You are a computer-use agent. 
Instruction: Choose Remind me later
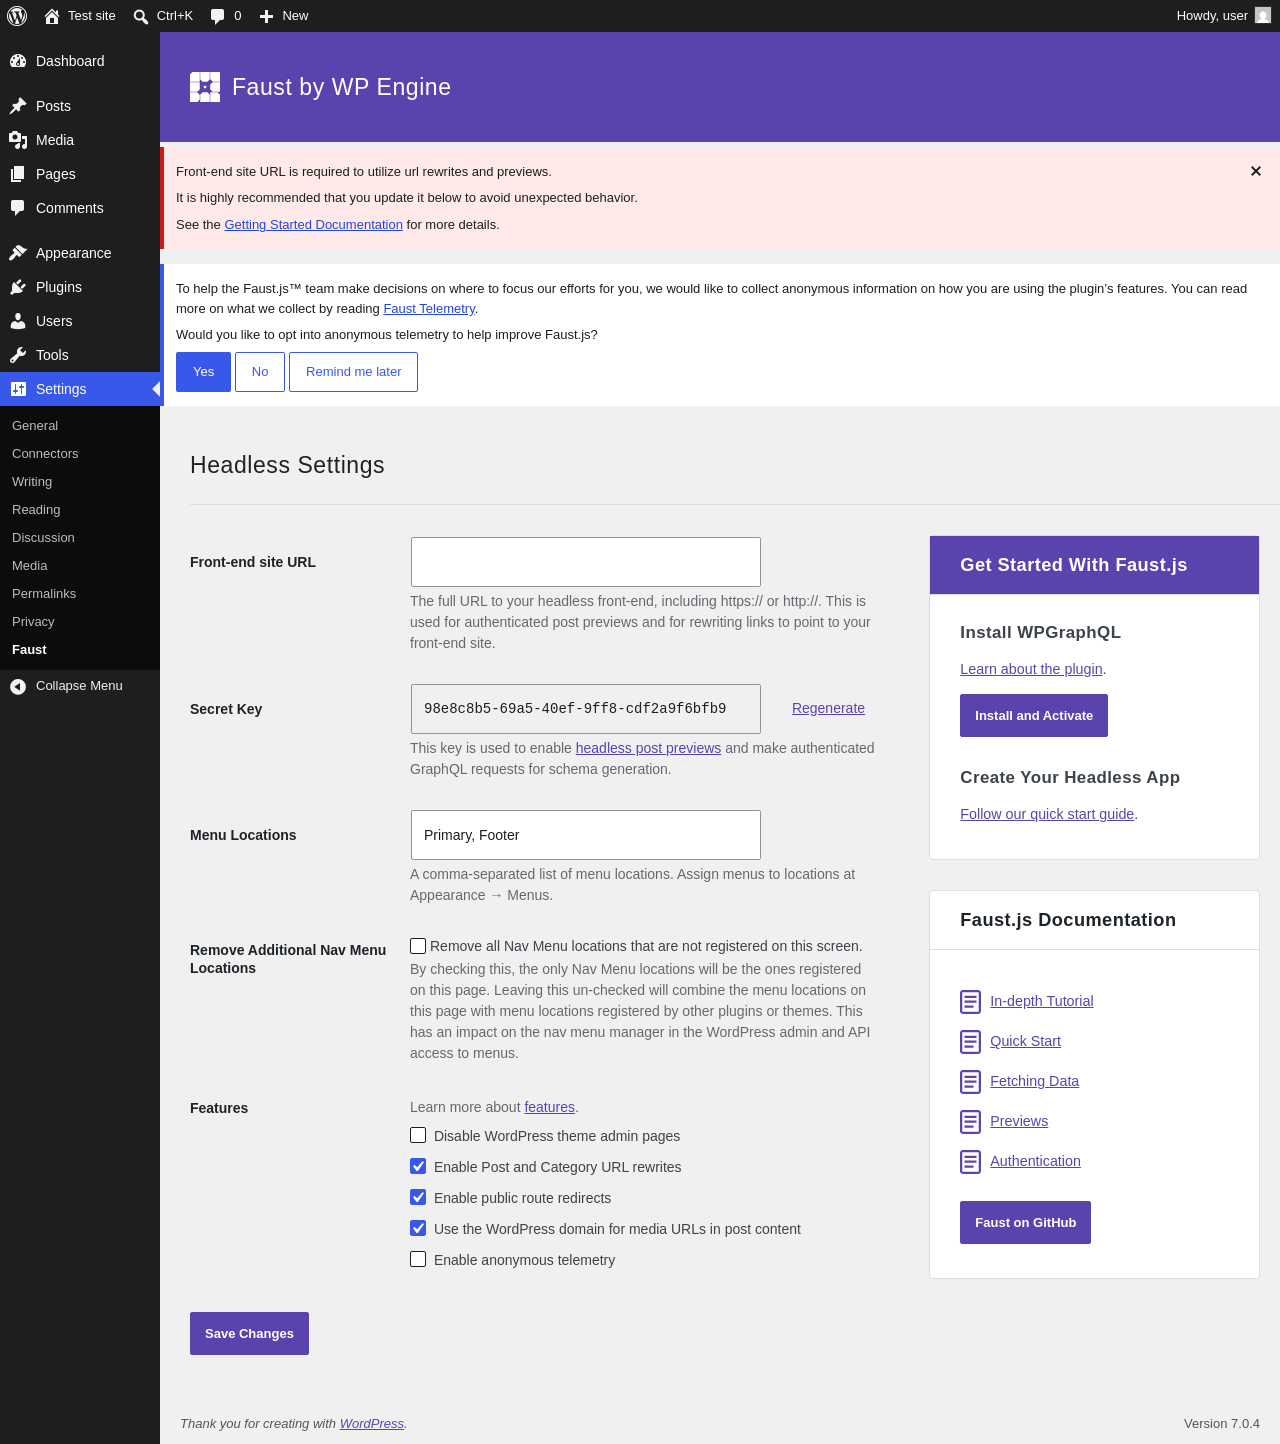coord(353,372)
